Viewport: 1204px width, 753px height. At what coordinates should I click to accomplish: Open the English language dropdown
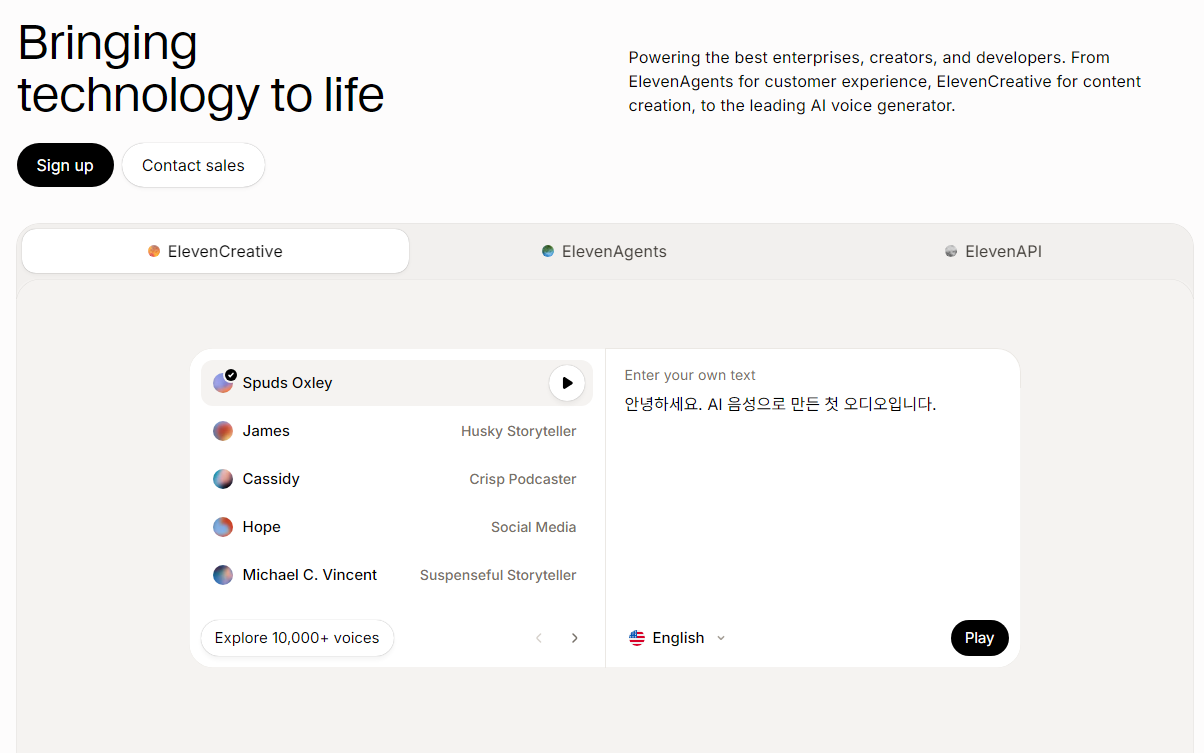(x=677, y=638)
